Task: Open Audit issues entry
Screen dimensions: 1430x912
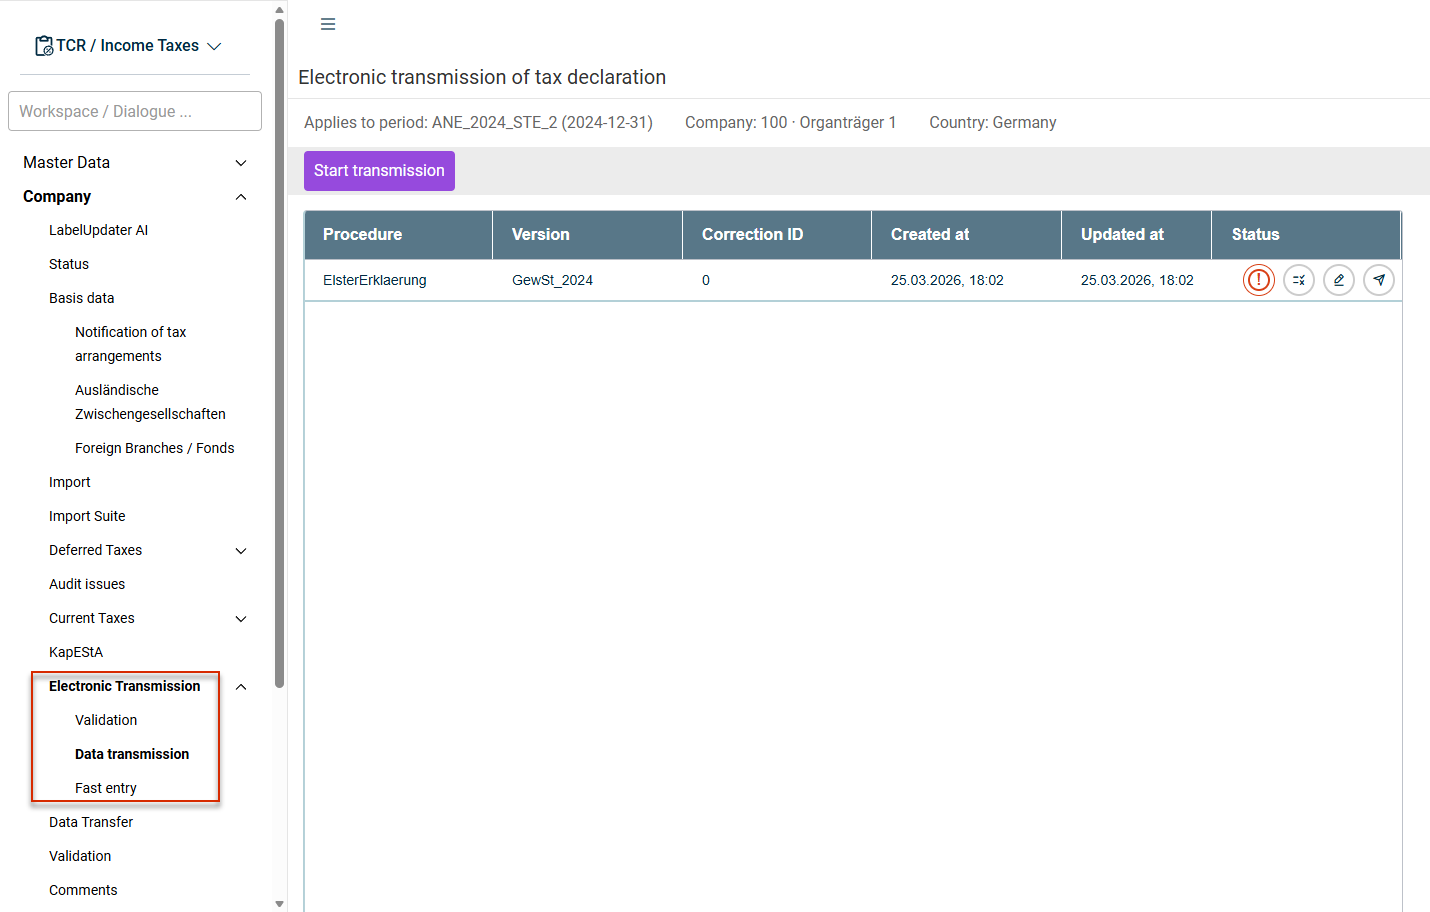Action: coord(87,584)
